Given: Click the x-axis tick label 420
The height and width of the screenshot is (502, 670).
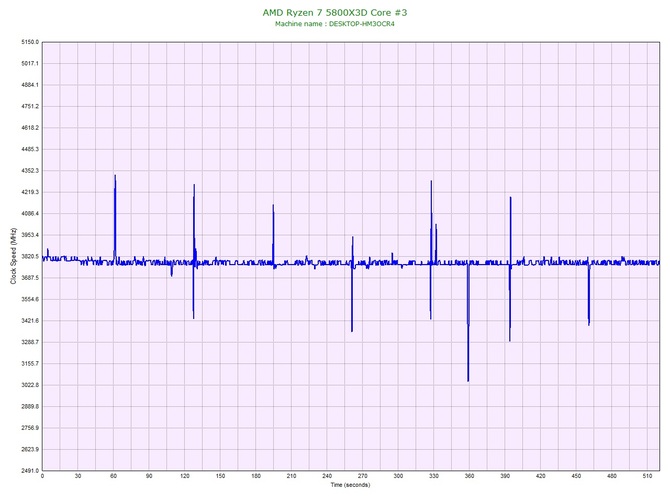Looking at the screenshot, I should [541, 476].
